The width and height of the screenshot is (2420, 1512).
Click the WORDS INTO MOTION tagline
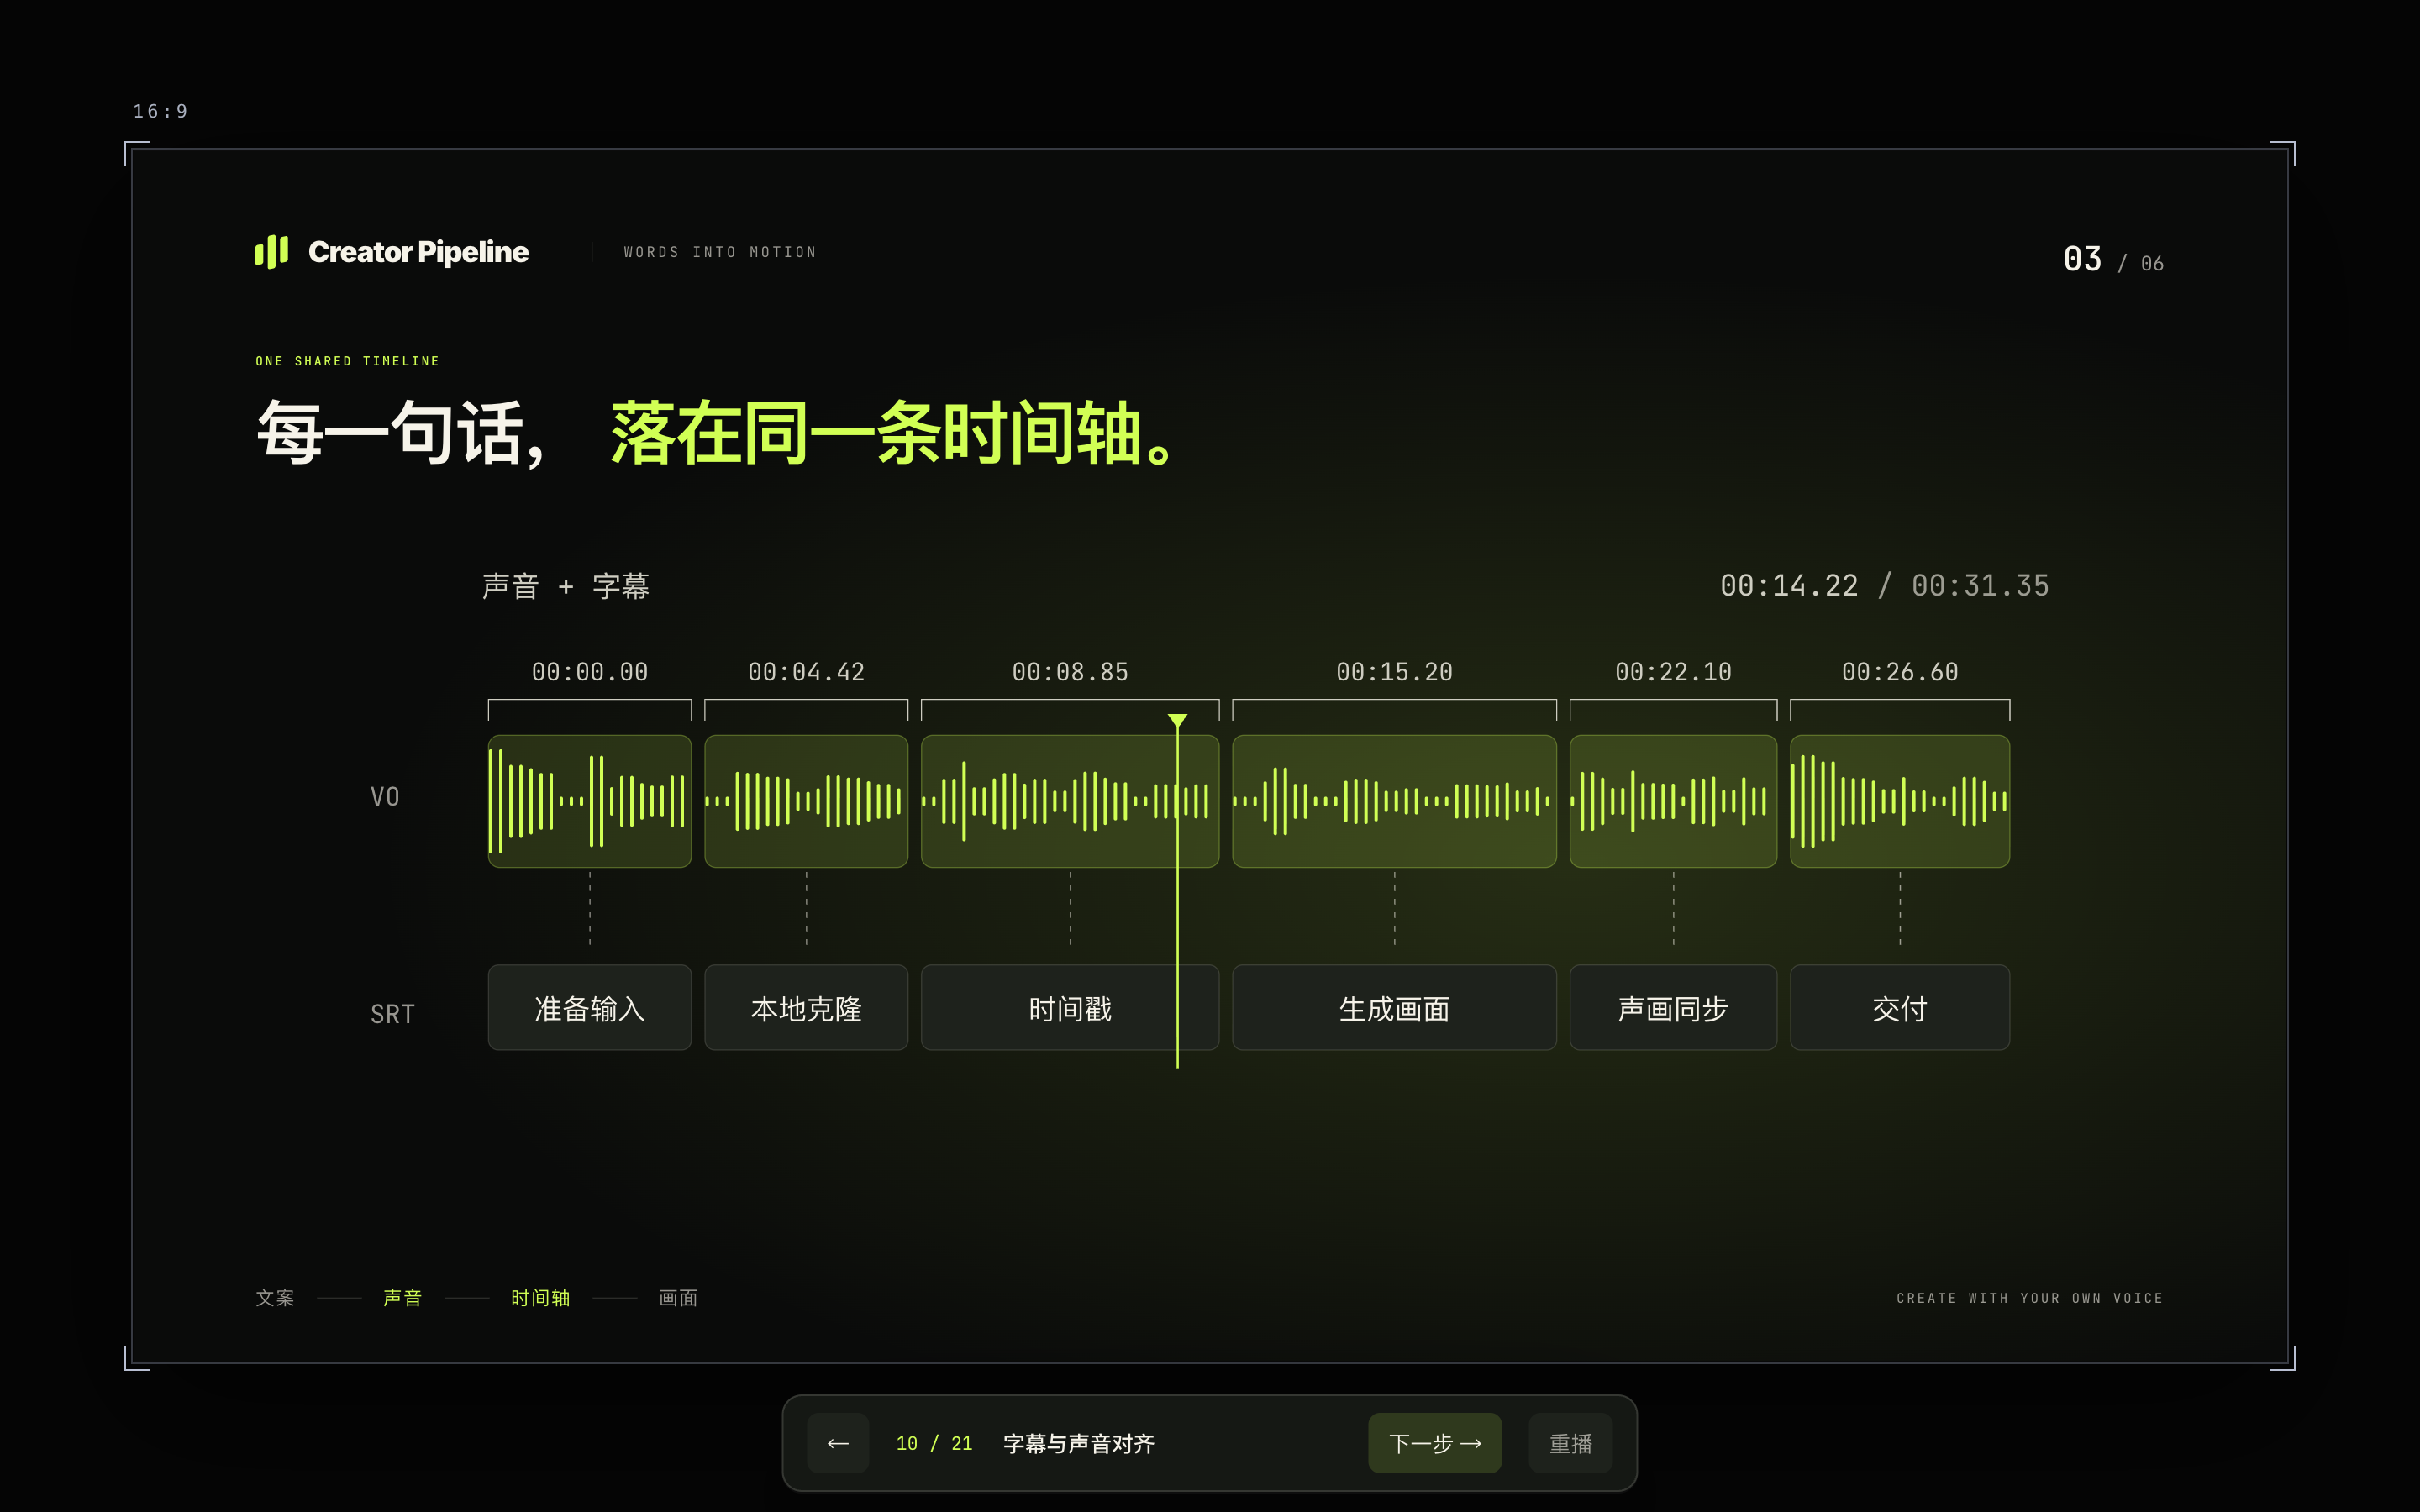pos(720,252)
